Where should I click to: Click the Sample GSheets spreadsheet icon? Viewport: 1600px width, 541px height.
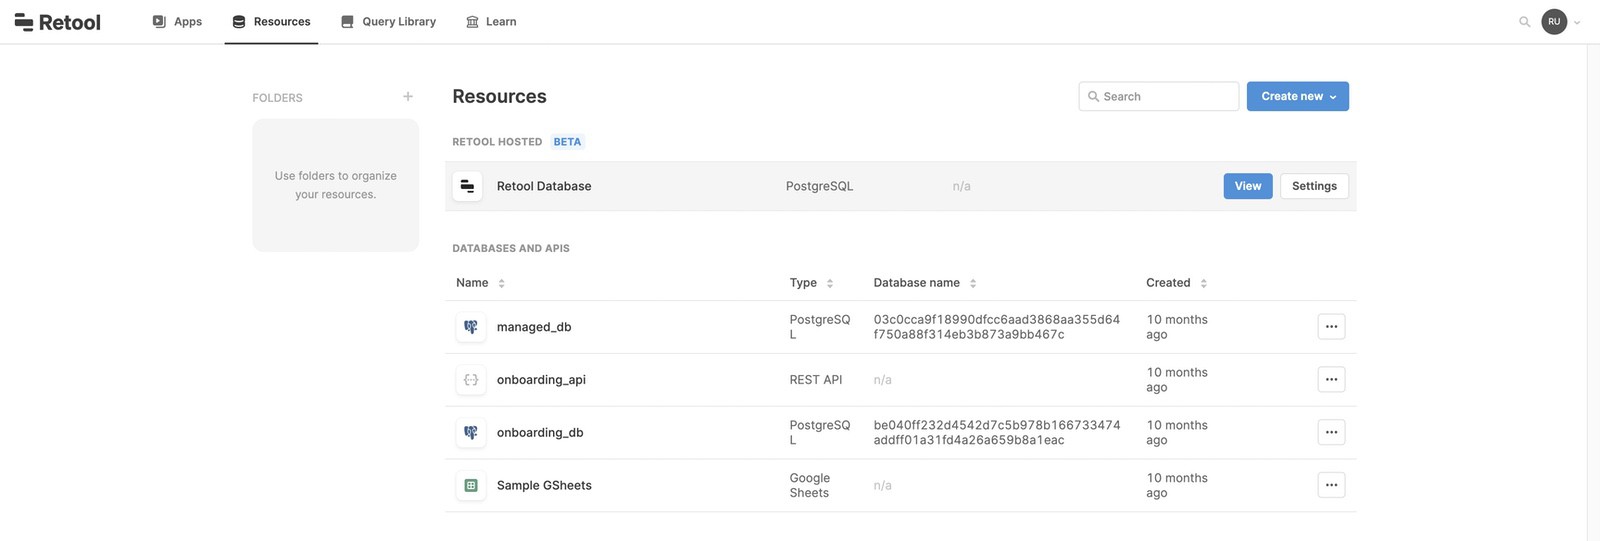tap(471, 486)
